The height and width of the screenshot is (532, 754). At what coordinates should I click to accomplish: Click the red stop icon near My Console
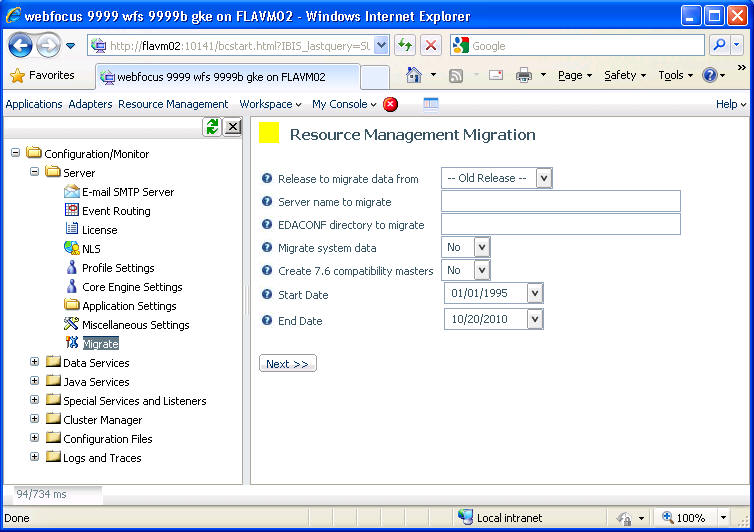pyautogui.click(x=390, y=104)
